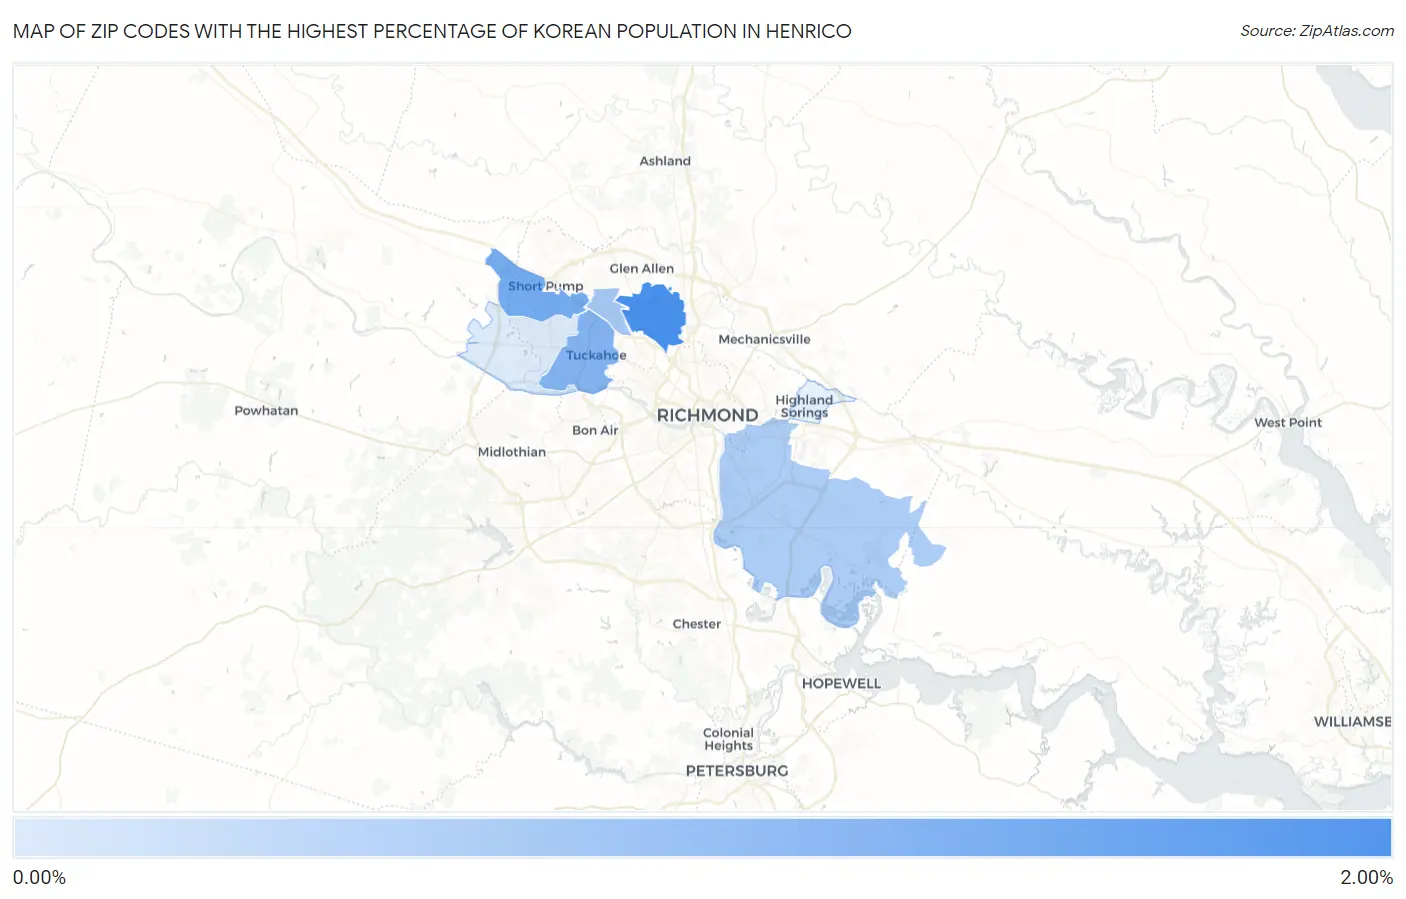Click the Powhatan map label

click(266, 411)
